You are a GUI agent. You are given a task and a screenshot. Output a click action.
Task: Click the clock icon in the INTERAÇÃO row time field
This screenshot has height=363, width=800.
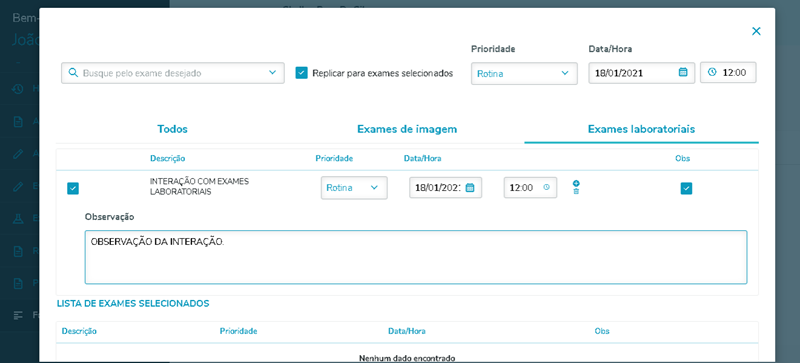(x=546, y=187)
